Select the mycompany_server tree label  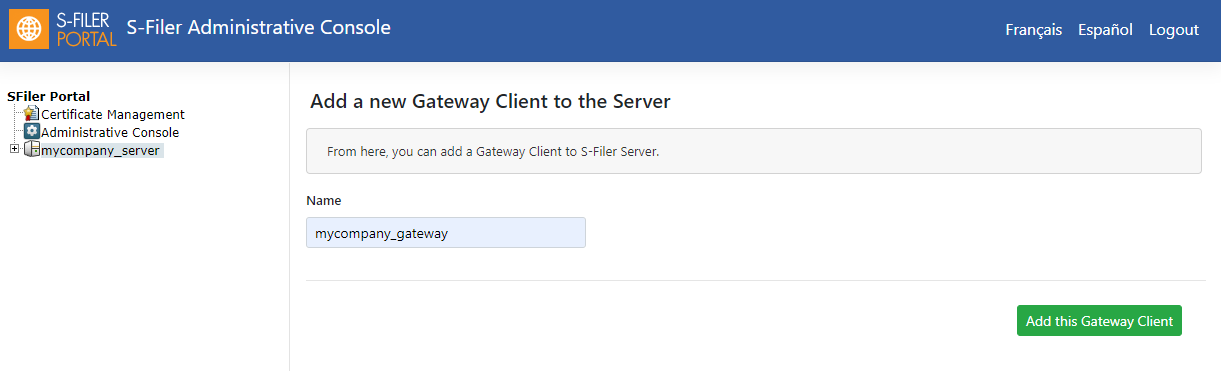[101, 150]
